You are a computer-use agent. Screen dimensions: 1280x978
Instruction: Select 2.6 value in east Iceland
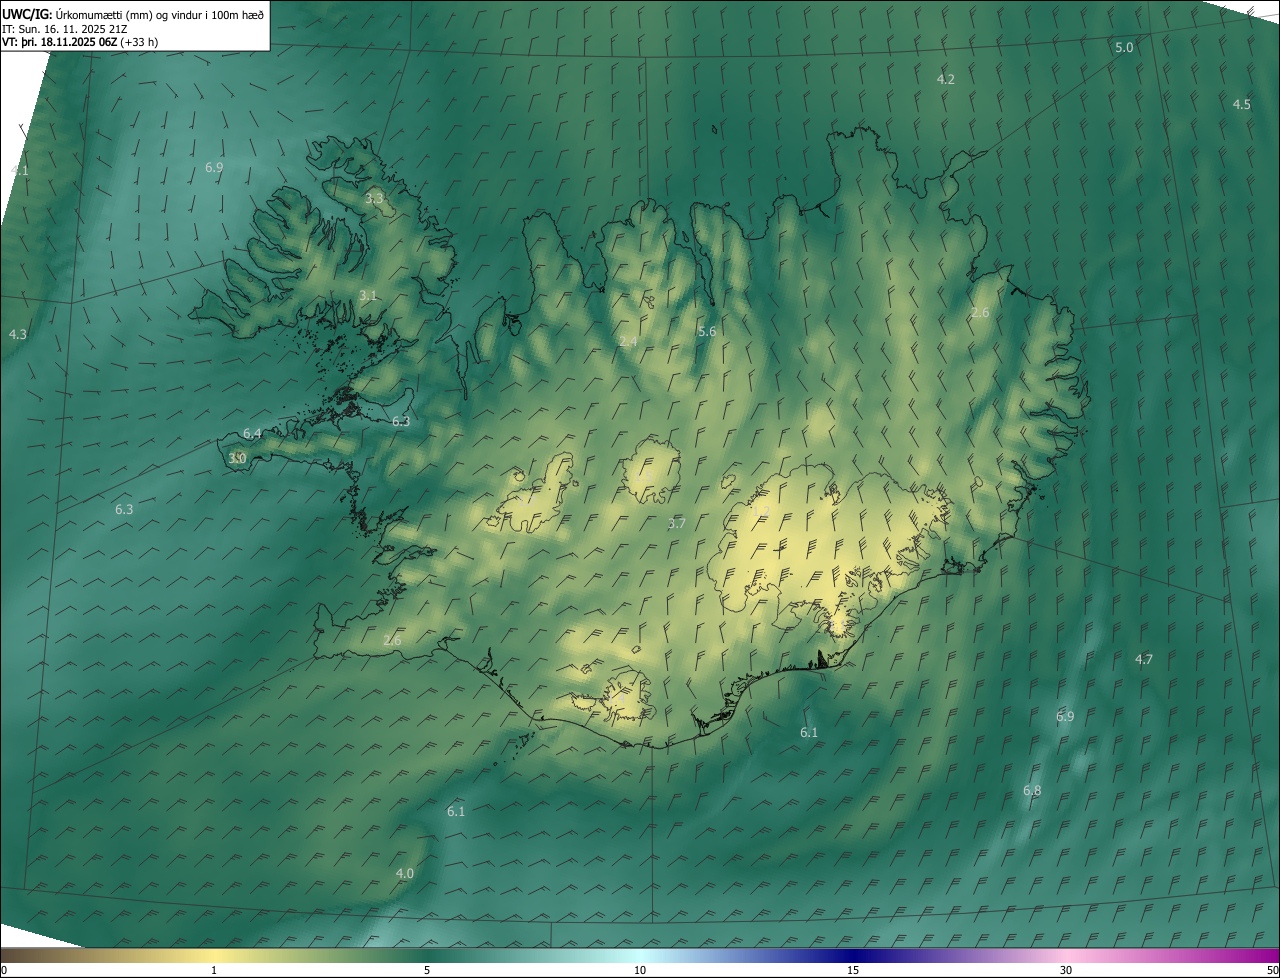pos(980,313)
